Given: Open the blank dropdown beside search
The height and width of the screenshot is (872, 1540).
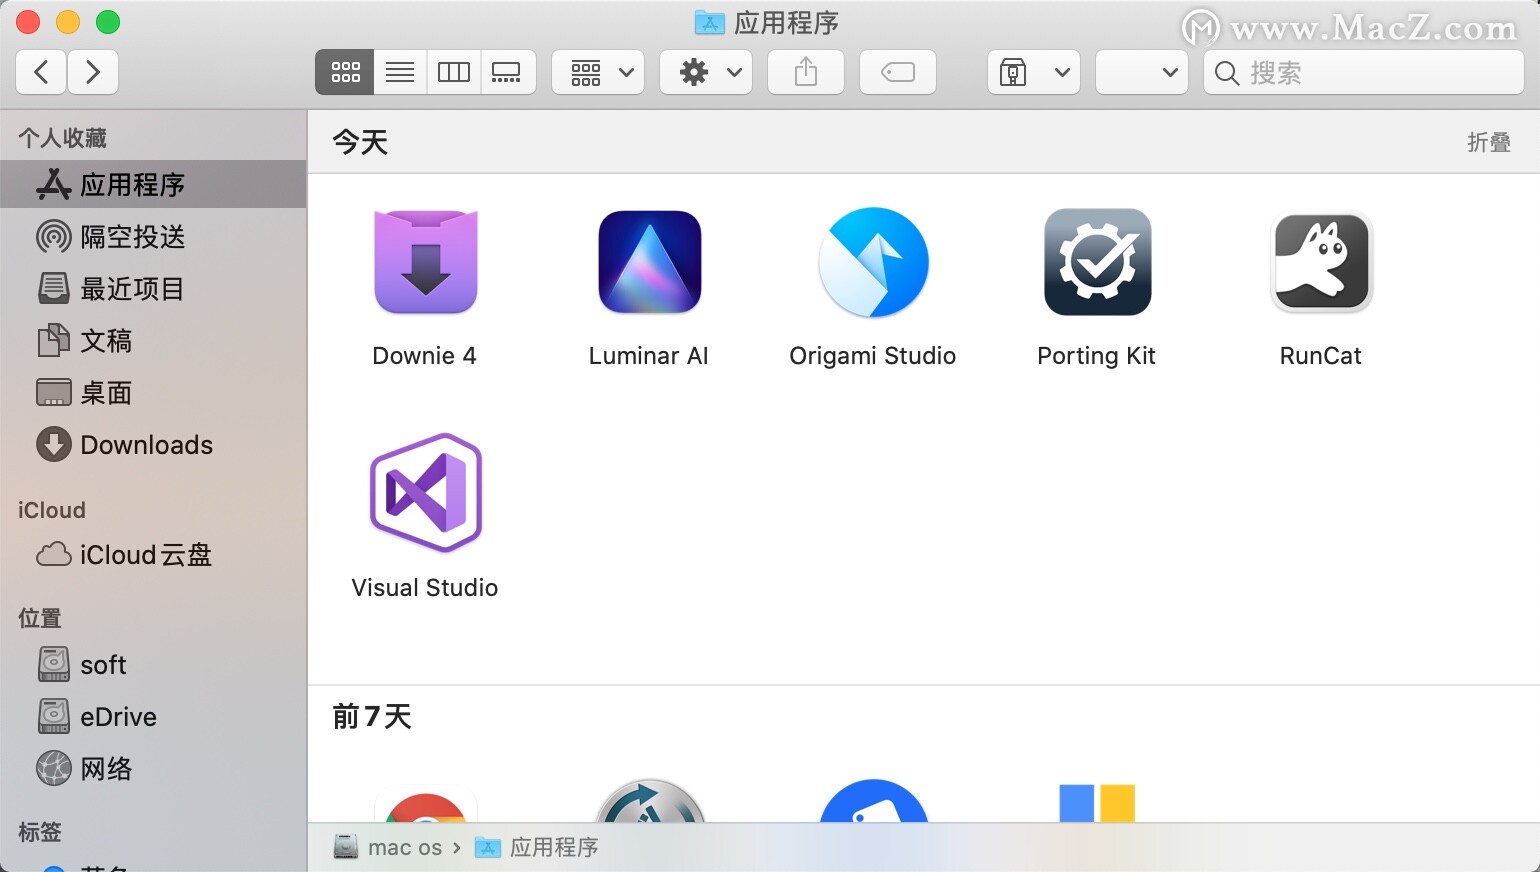Looking at the screenshot, I should [x=1142, y=72].
